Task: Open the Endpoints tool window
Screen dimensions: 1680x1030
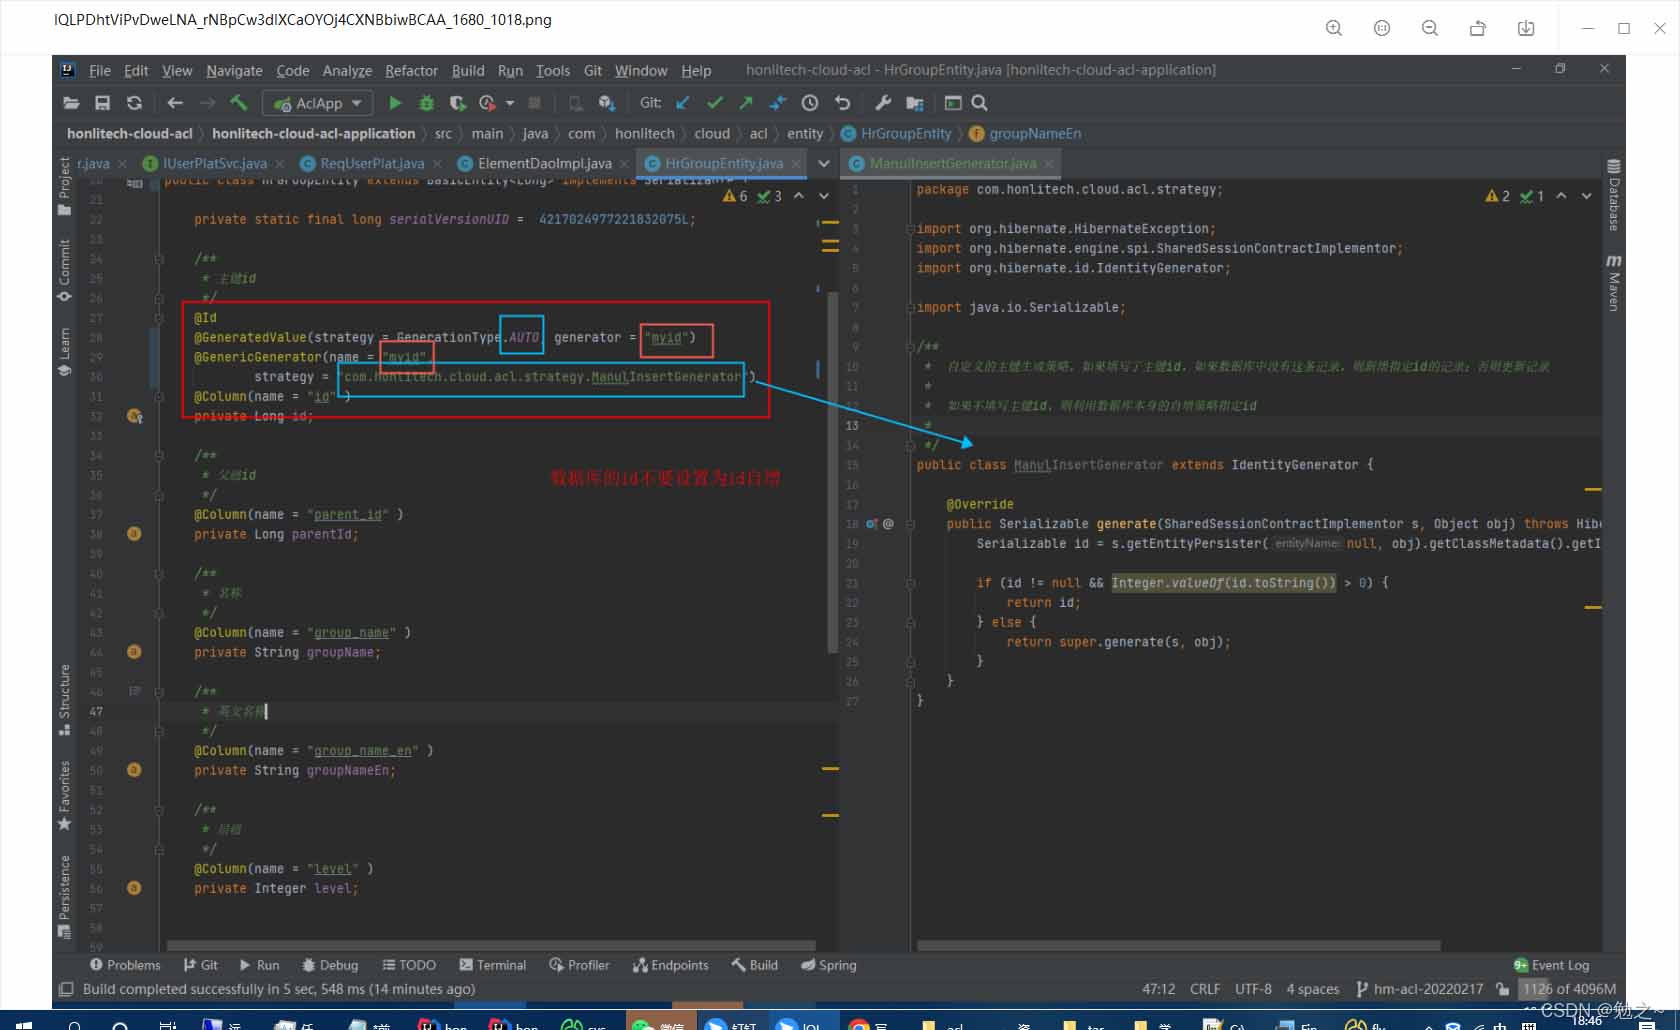Action: 670,965
